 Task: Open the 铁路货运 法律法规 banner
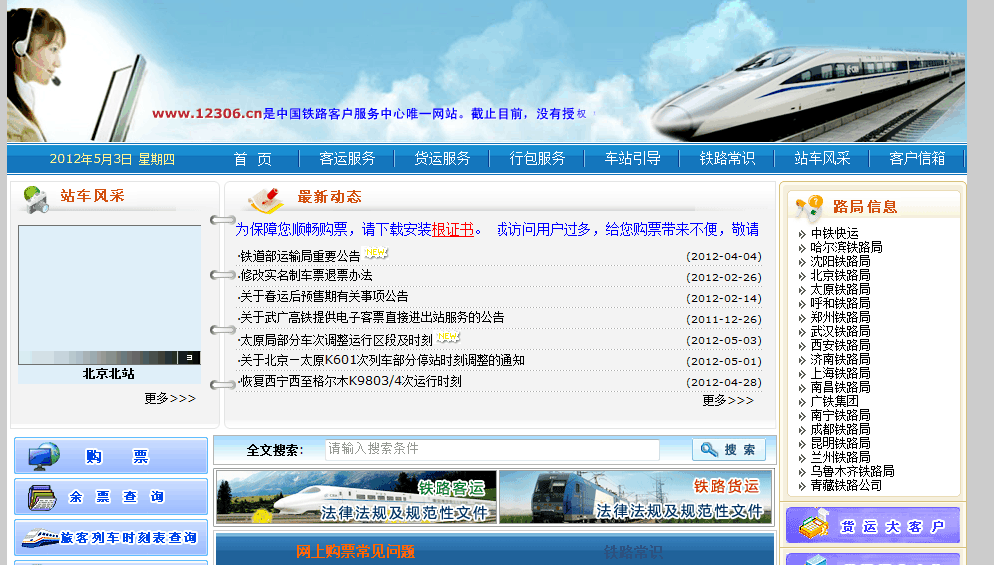pyautogui.click(x=636, y=497)
